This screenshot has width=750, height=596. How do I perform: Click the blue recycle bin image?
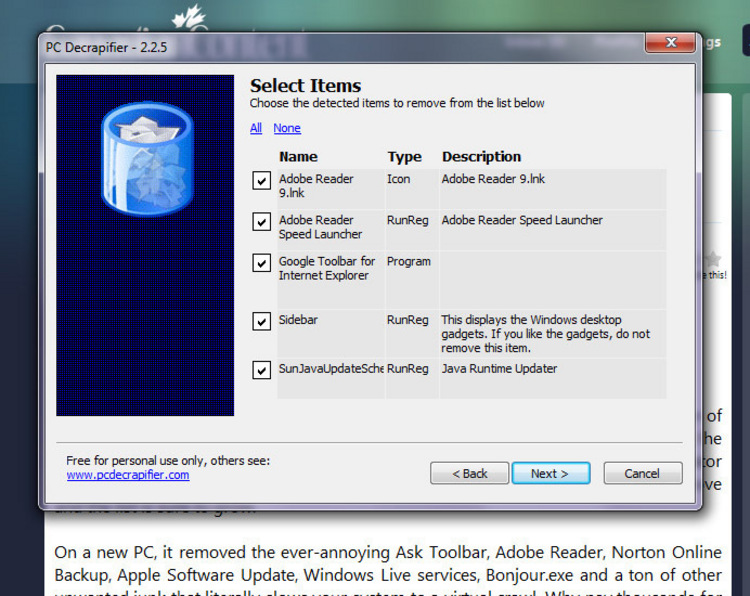[x=147, y=158]
